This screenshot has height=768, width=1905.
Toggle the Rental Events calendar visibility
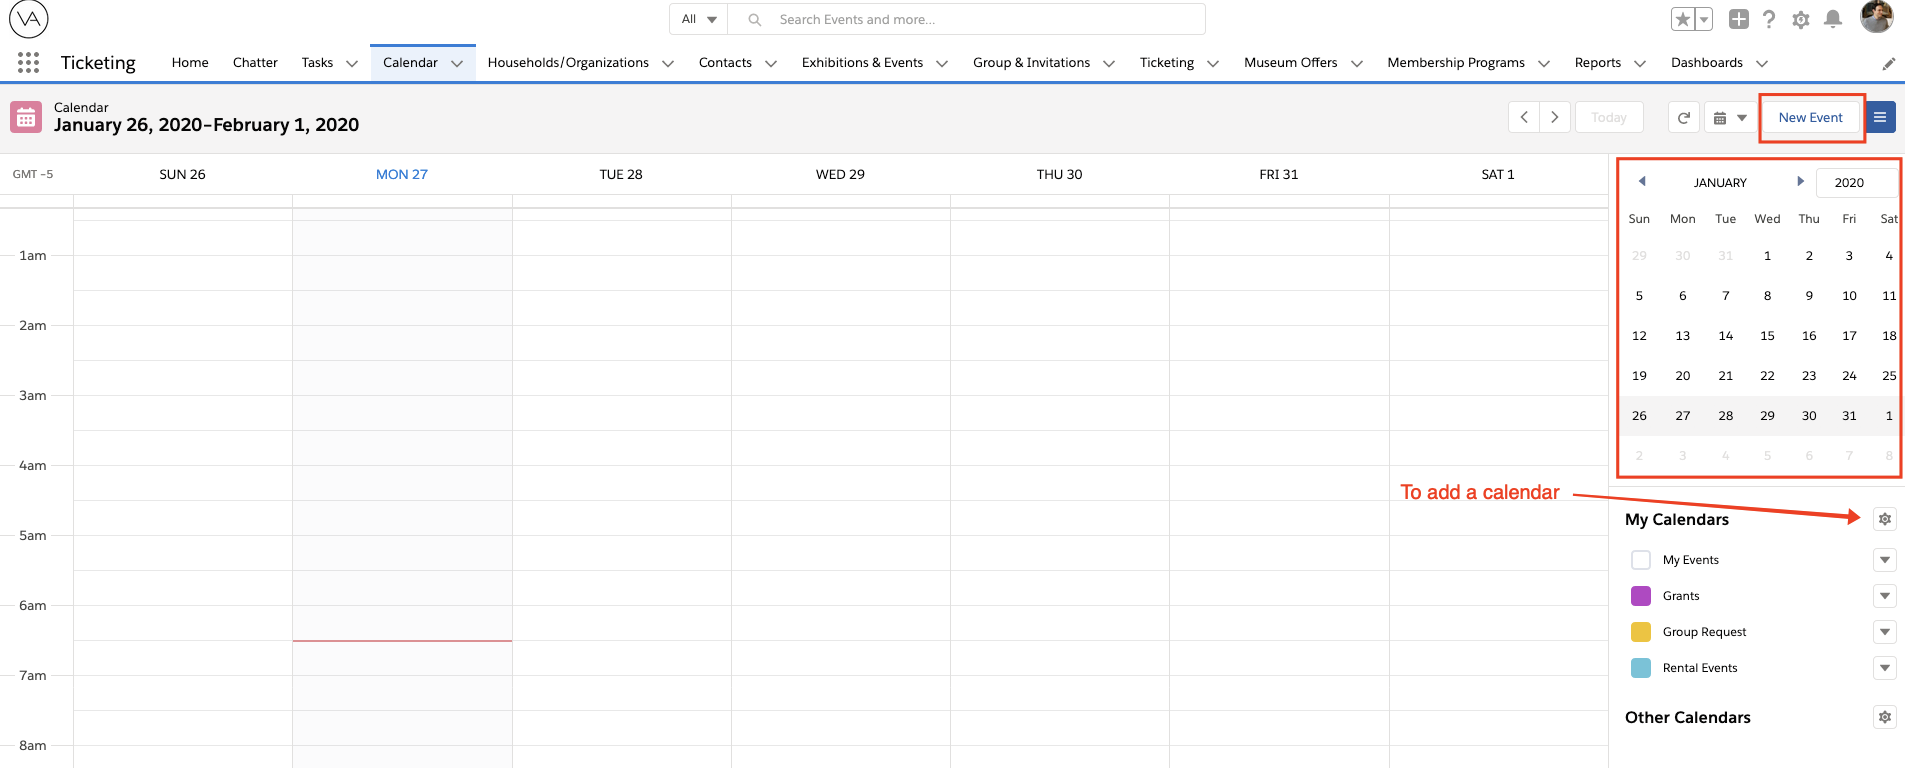(1640, 668)
